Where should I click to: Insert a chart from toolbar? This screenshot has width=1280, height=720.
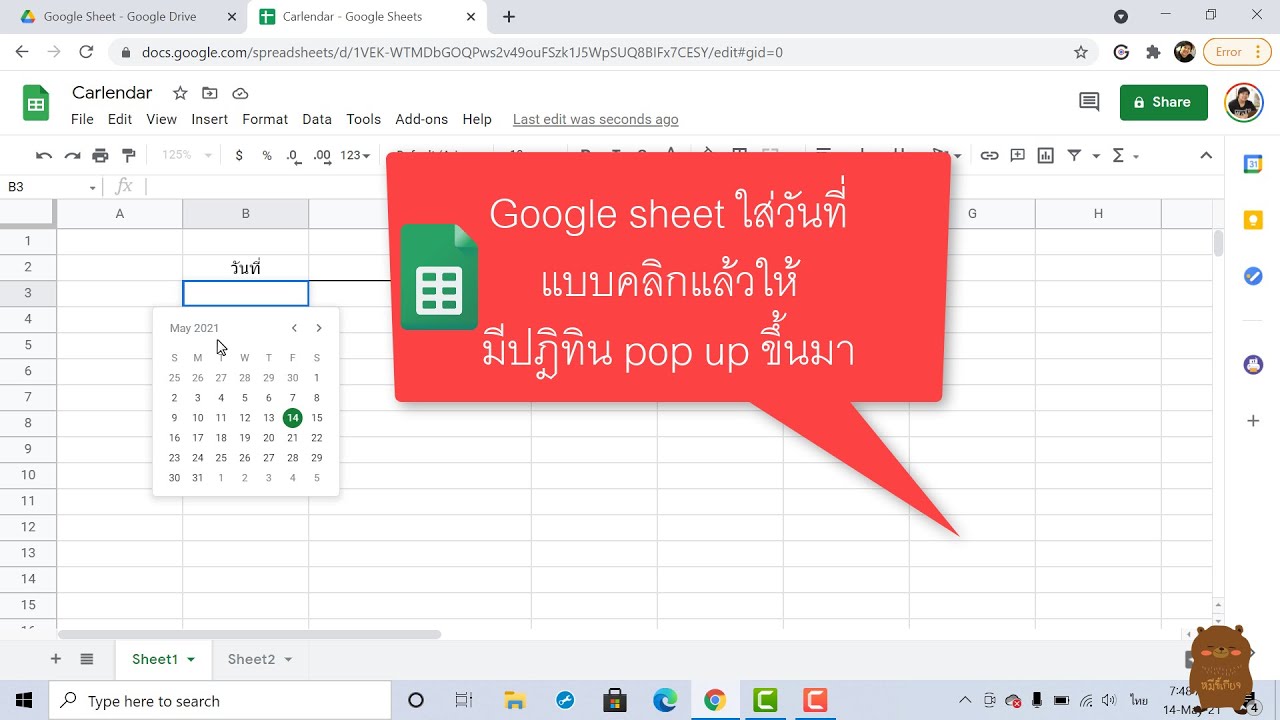[x=1046, y=155]
